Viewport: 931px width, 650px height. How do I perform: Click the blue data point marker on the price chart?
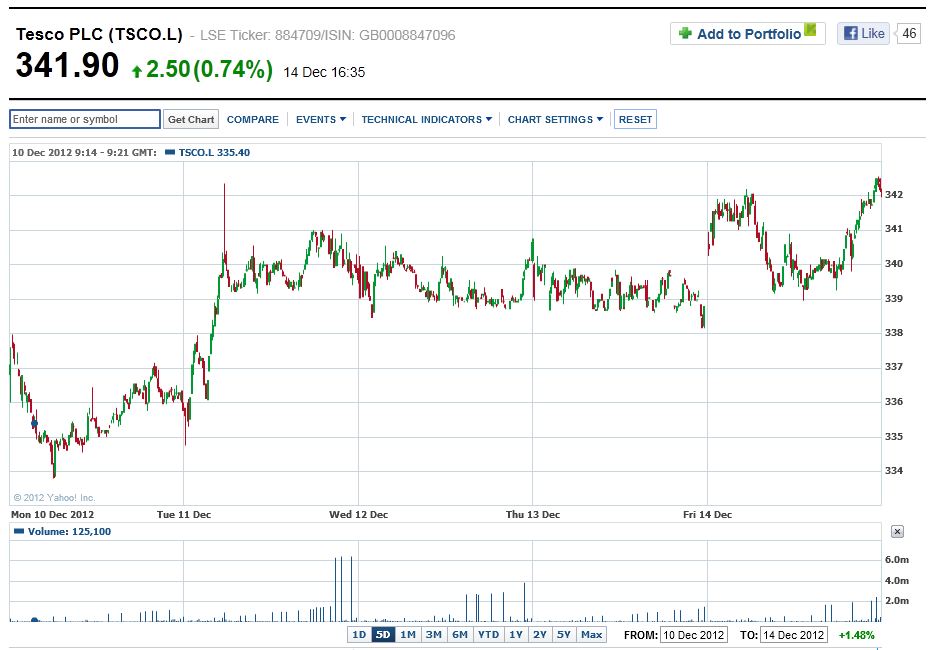(34, 423)
